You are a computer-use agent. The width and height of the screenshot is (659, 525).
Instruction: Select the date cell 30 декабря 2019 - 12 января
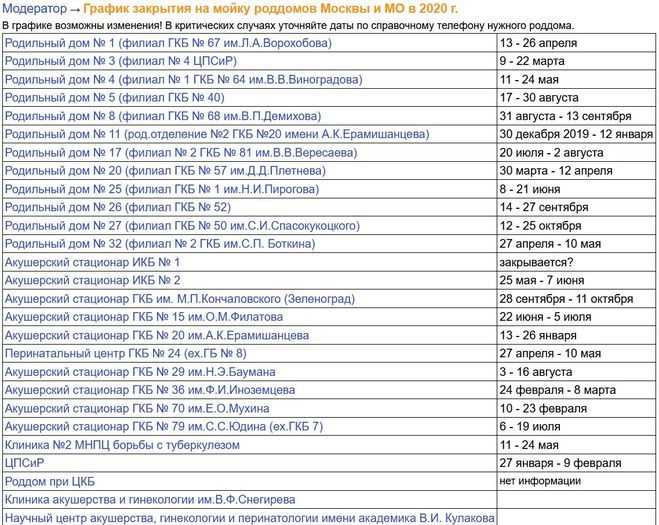click(x=576, y=134)
